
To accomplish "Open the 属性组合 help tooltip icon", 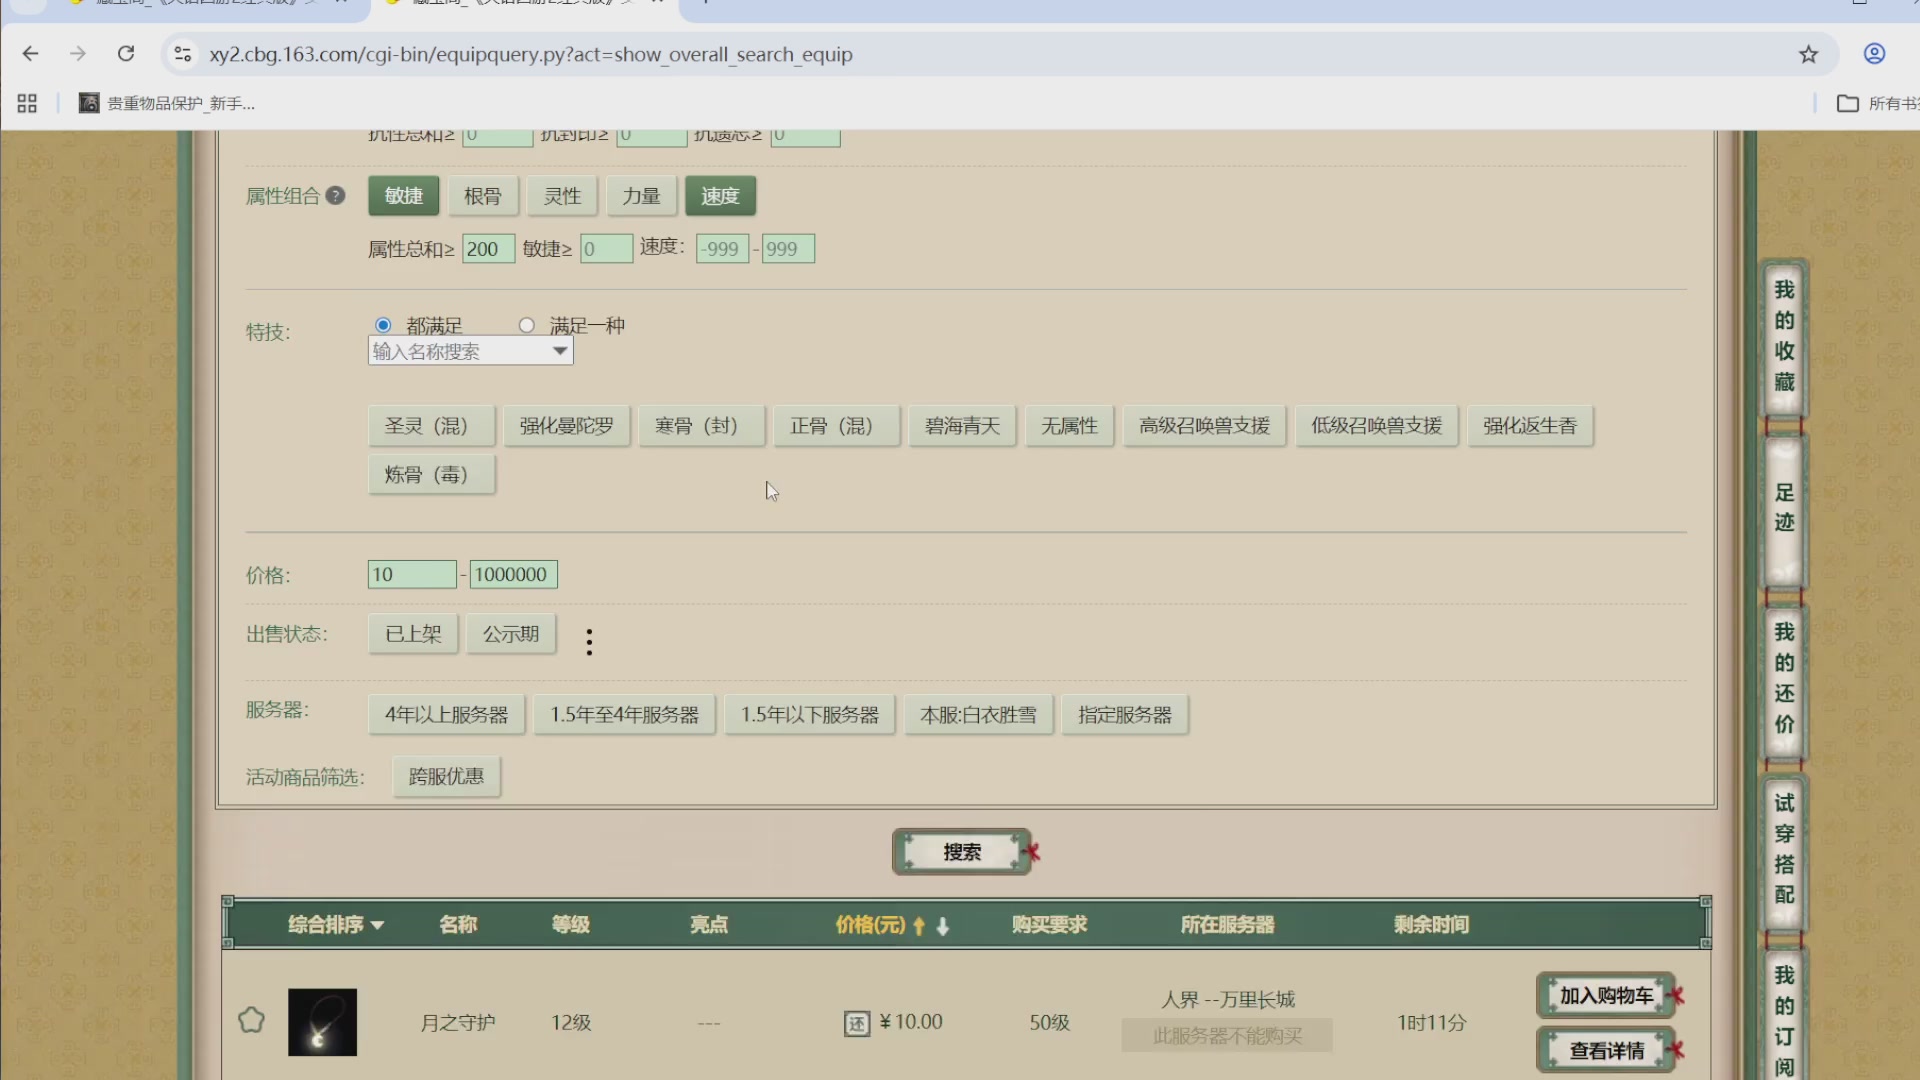I will click(336, 195).
